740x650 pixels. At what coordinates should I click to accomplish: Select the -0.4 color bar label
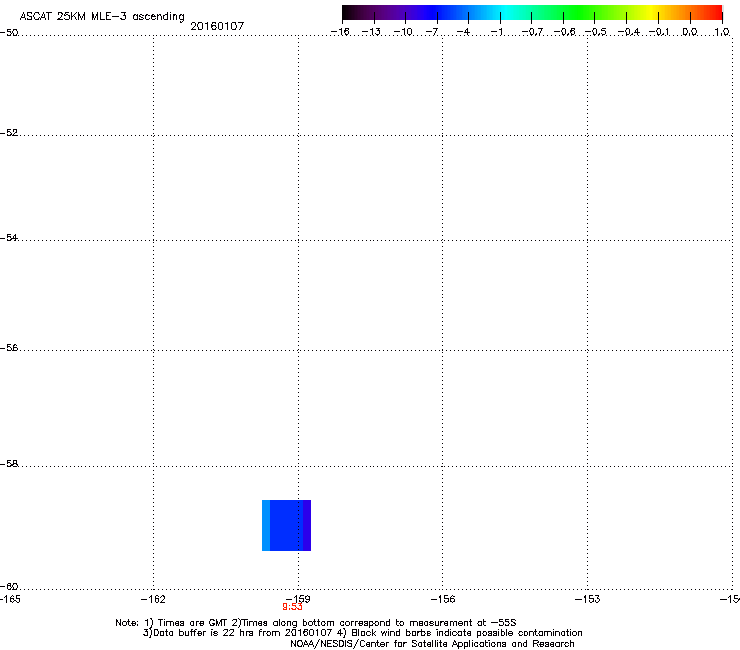click(x=629, y=32)
